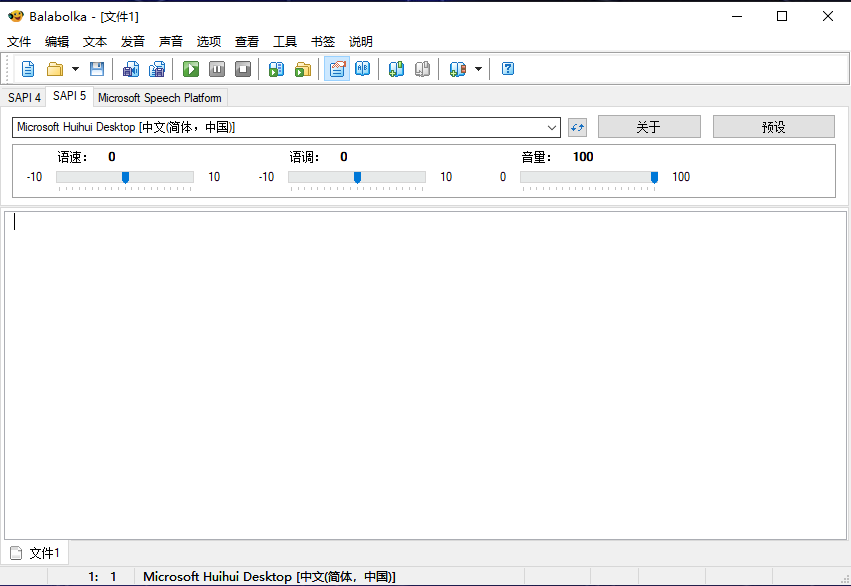Create a new document with the blank-page icon
The image size is (851, 586).
click(x=28, y=69)
